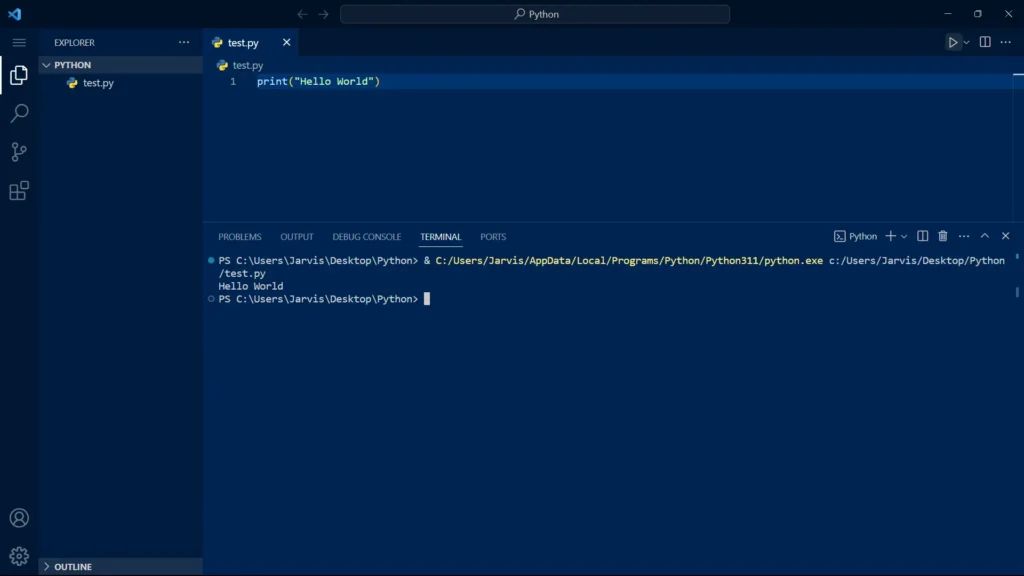
Task: Switch to the DEBUG CONSOLE tab
Action: pyautogui.click(x=366, y=236)
